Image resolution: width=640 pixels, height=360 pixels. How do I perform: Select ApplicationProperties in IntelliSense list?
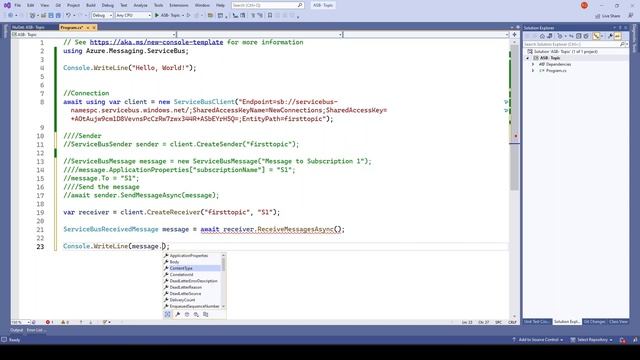pyautogui.click(x=189, y=256)
